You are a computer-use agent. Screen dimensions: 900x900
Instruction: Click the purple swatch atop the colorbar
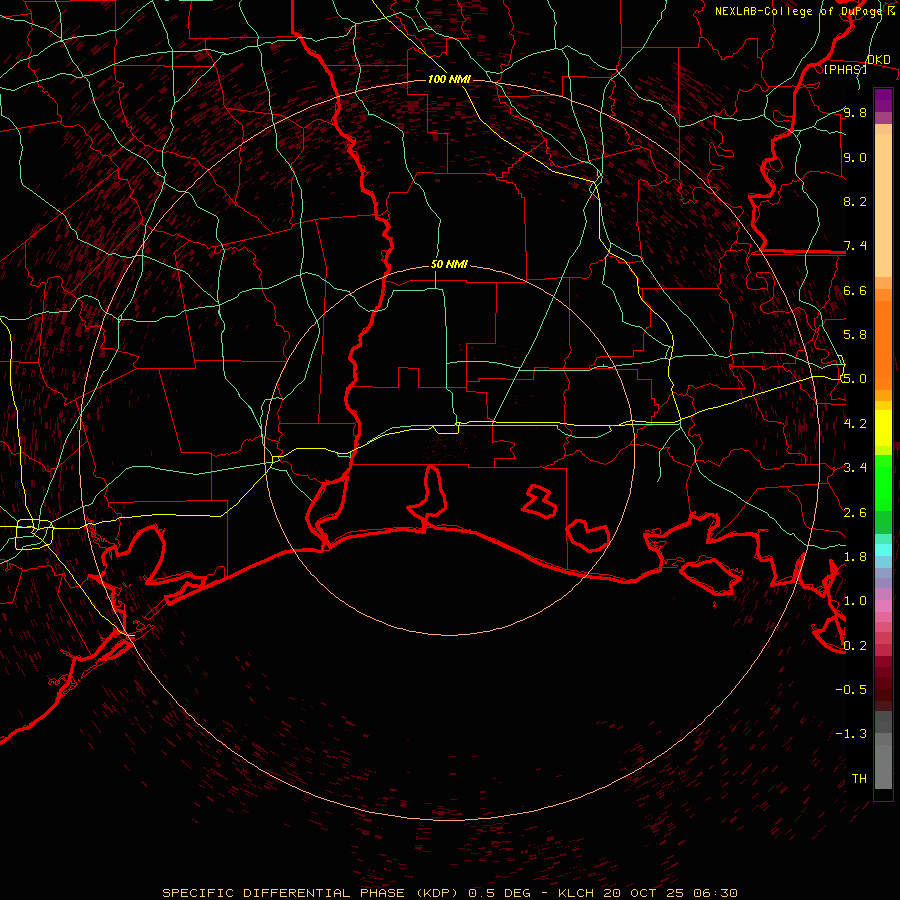click(x=883, y=100)
